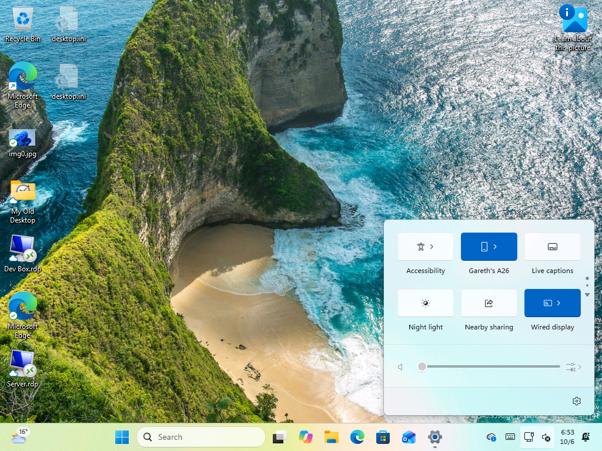Open sound output selection arrow
The image size is (602, 451).
pos(574,367)
